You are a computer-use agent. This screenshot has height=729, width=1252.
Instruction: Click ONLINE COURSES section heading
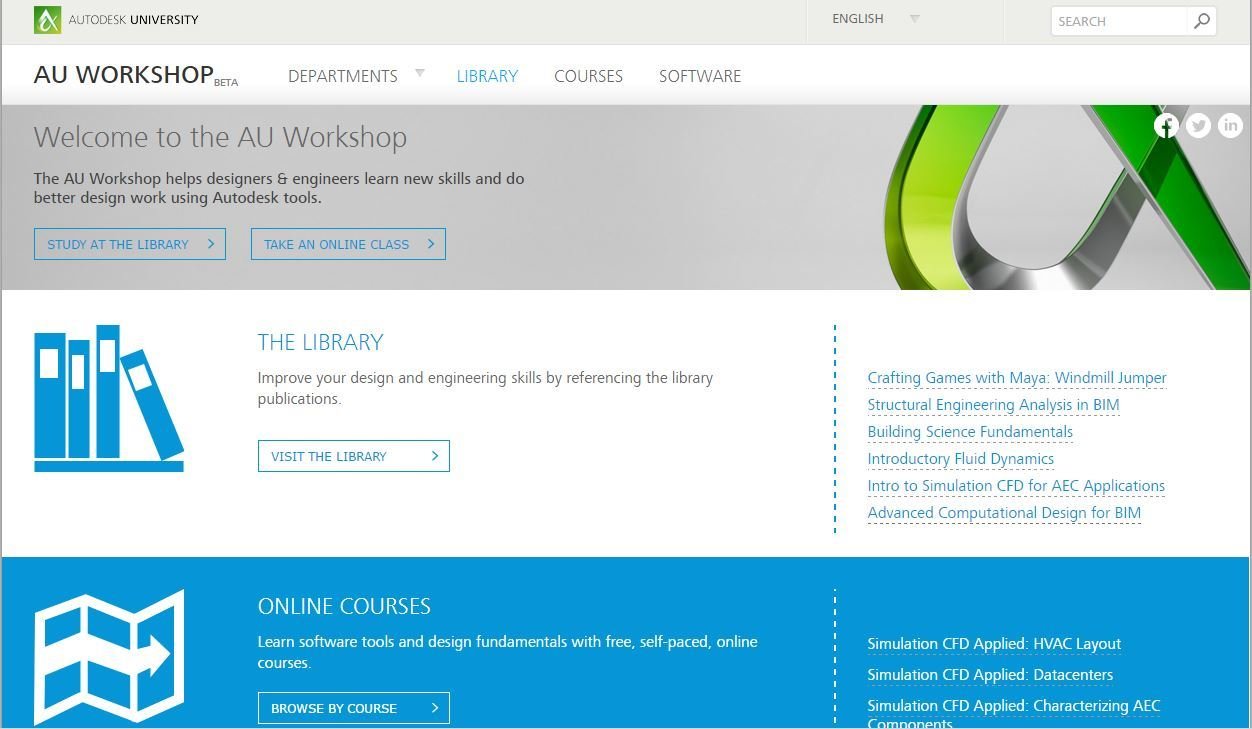(x=344, y=606)
